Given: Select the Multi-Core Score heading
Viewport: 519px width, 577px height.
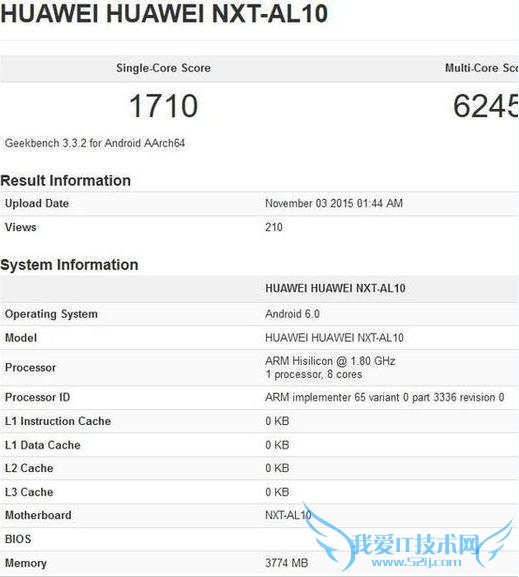Looking at the screenshot, I should coord(482,68).
